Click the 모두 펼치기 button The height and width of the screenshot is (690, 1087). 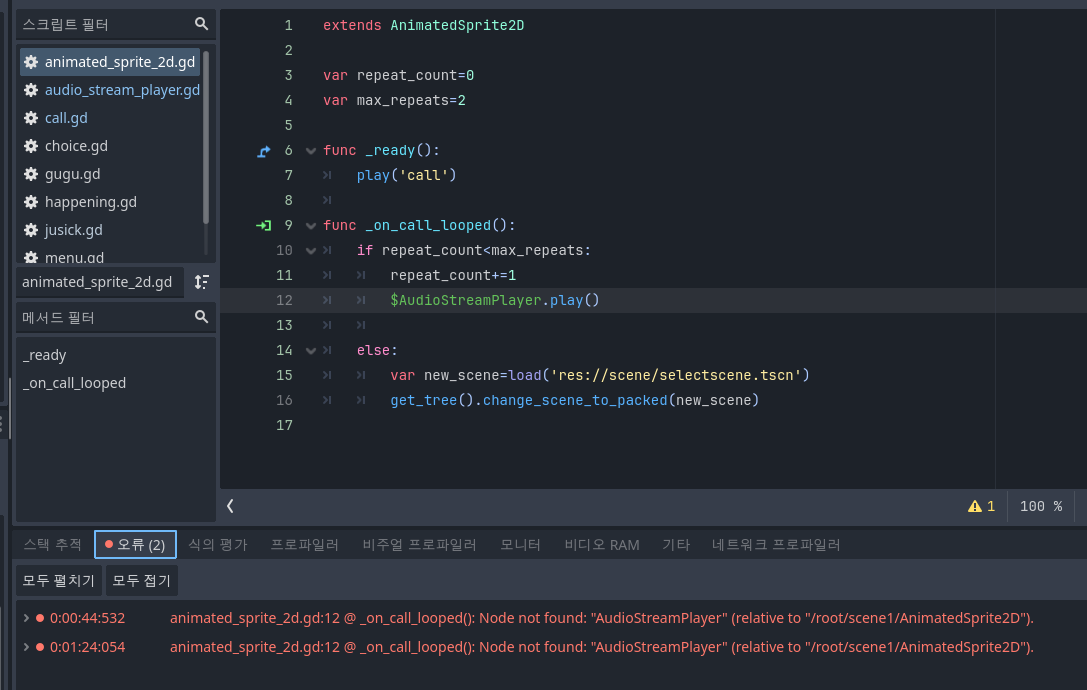tap(58, 580)
